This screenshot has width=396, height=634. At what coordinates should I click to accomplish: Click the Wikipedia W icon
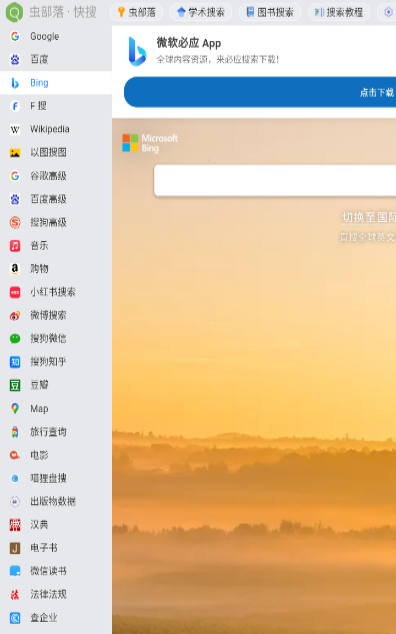15,129
